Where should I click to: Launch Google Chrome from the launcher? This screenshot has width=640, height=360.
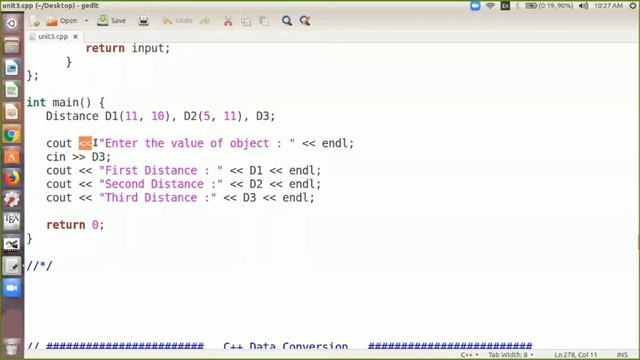pyautogui.click(x=11, y=134)
